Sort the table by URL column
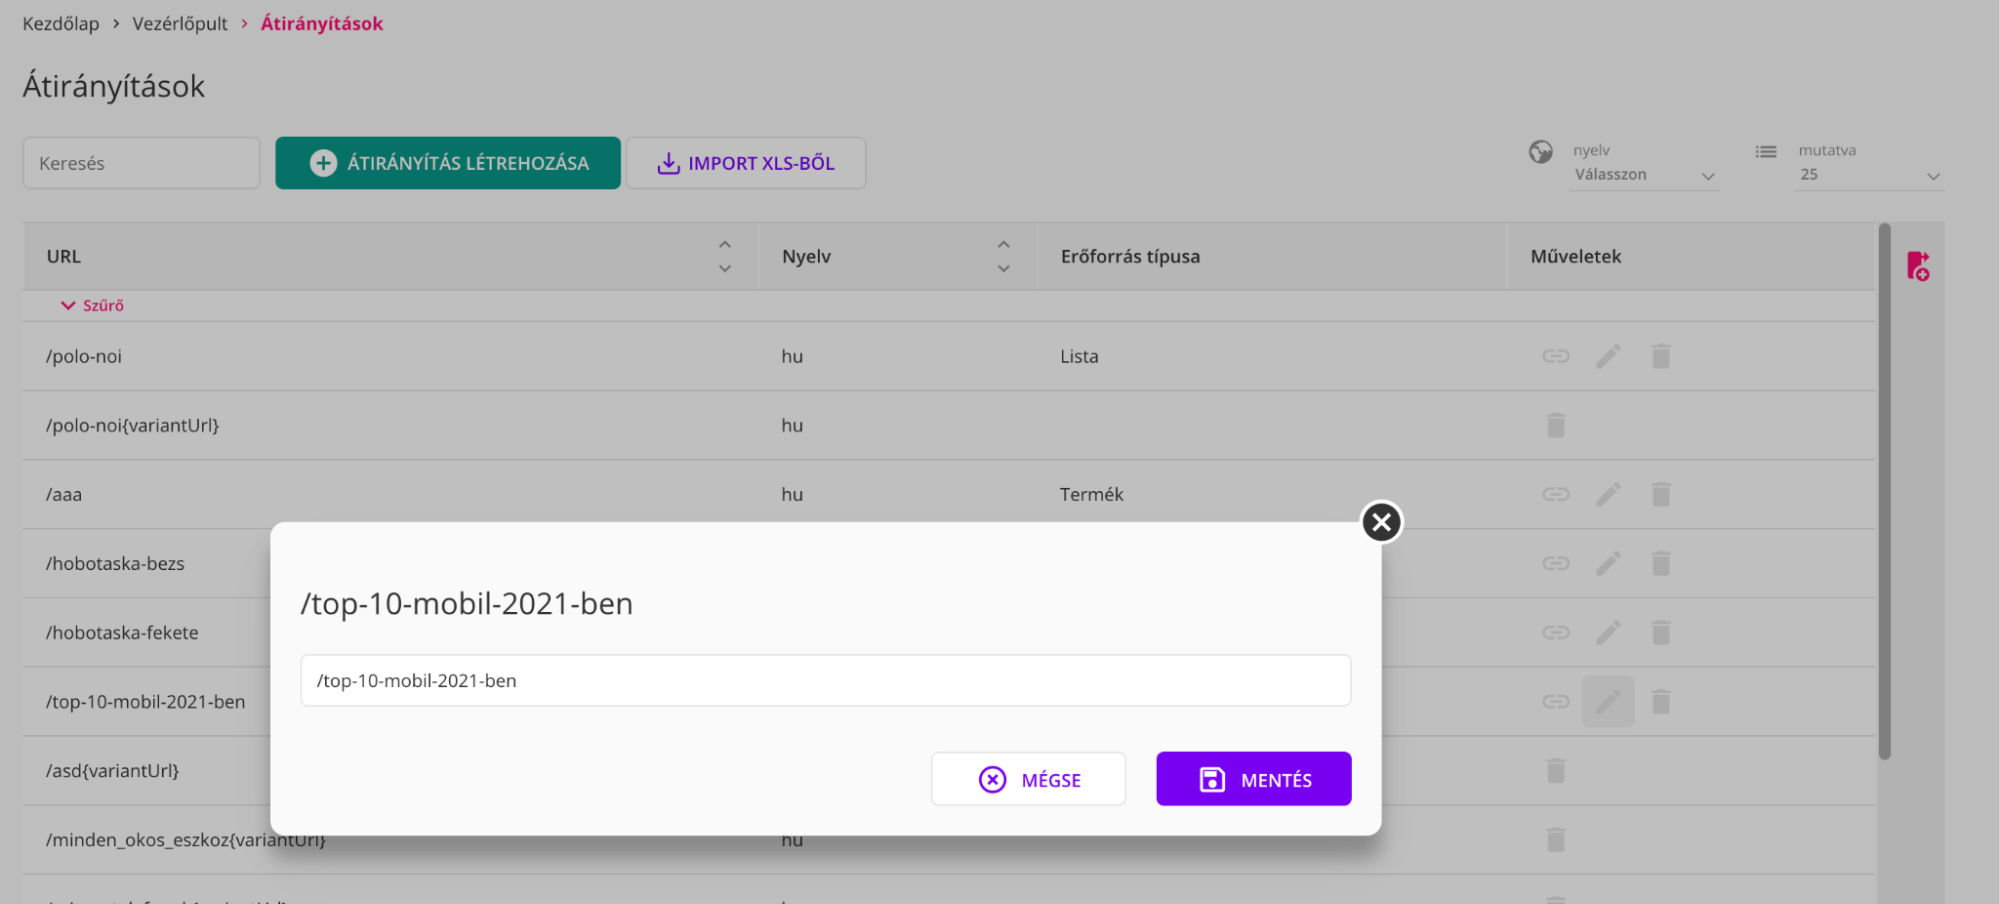Image resolution: width=1999 pixels, height=904 pixels. click(x=724, y=256)
